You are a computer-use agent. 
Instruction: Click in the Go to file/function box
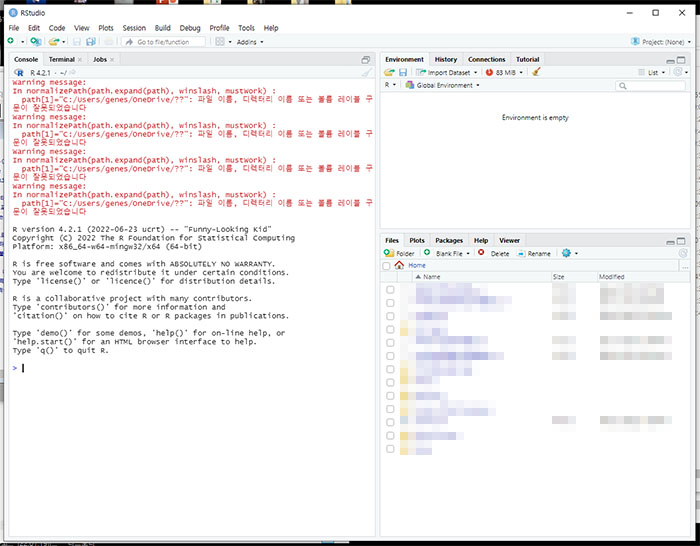tap(163, 42)
